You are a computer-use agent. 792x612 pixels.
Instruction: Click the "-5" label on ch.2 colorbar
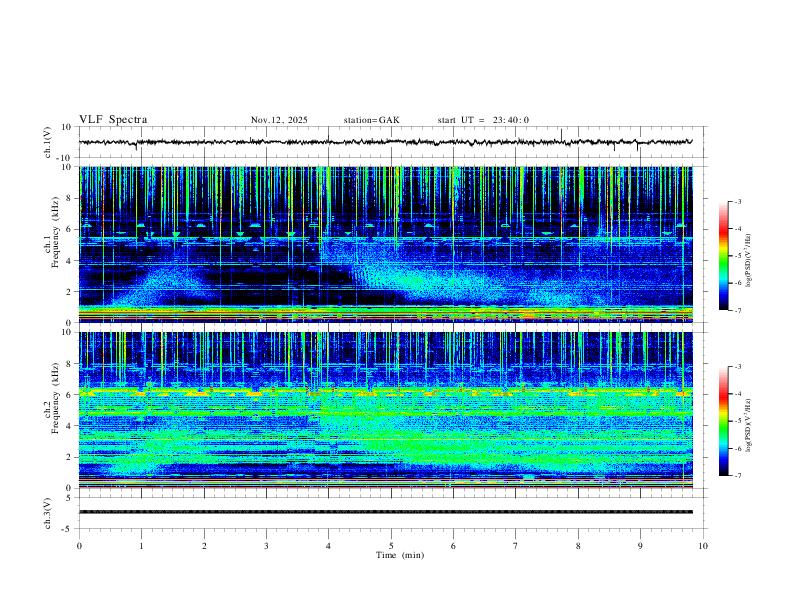(x=737, y=421)
